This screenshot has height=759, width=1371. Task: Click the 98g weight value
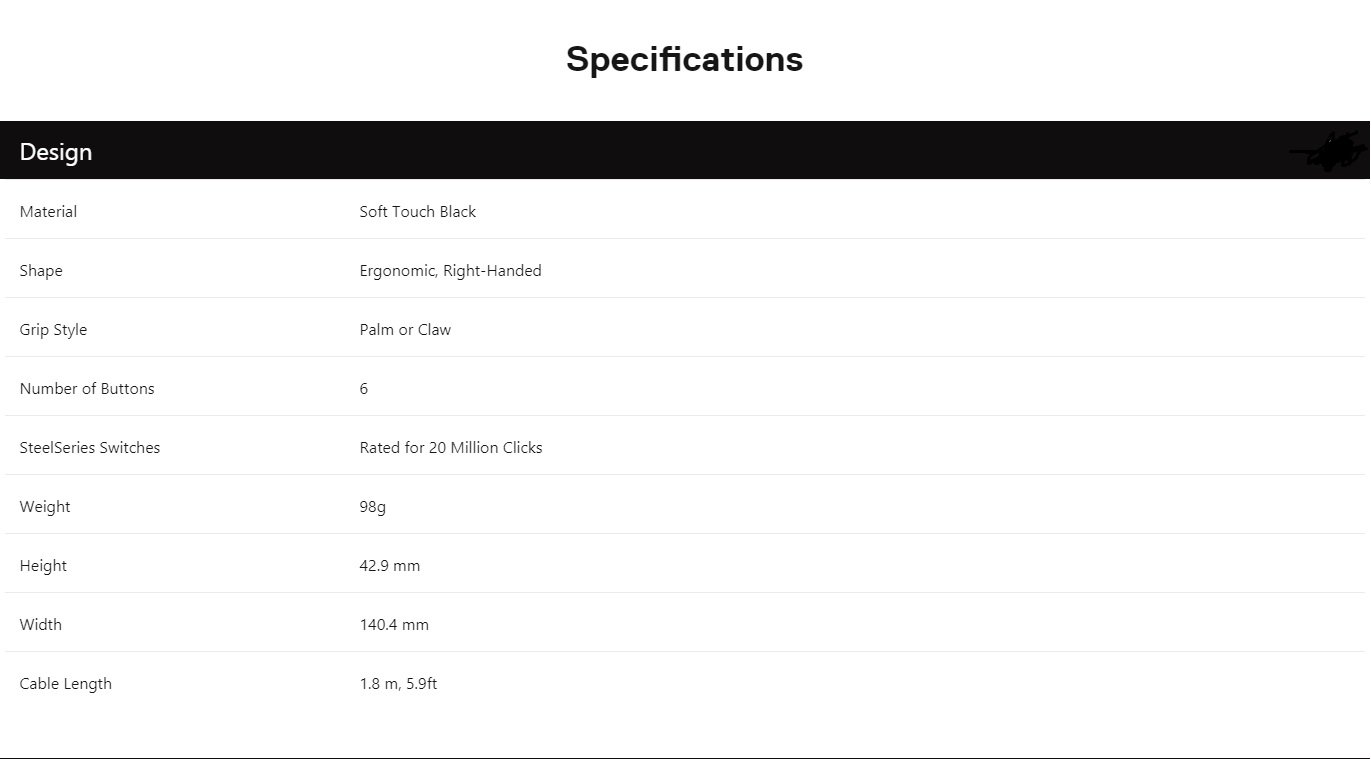[372, 507]
